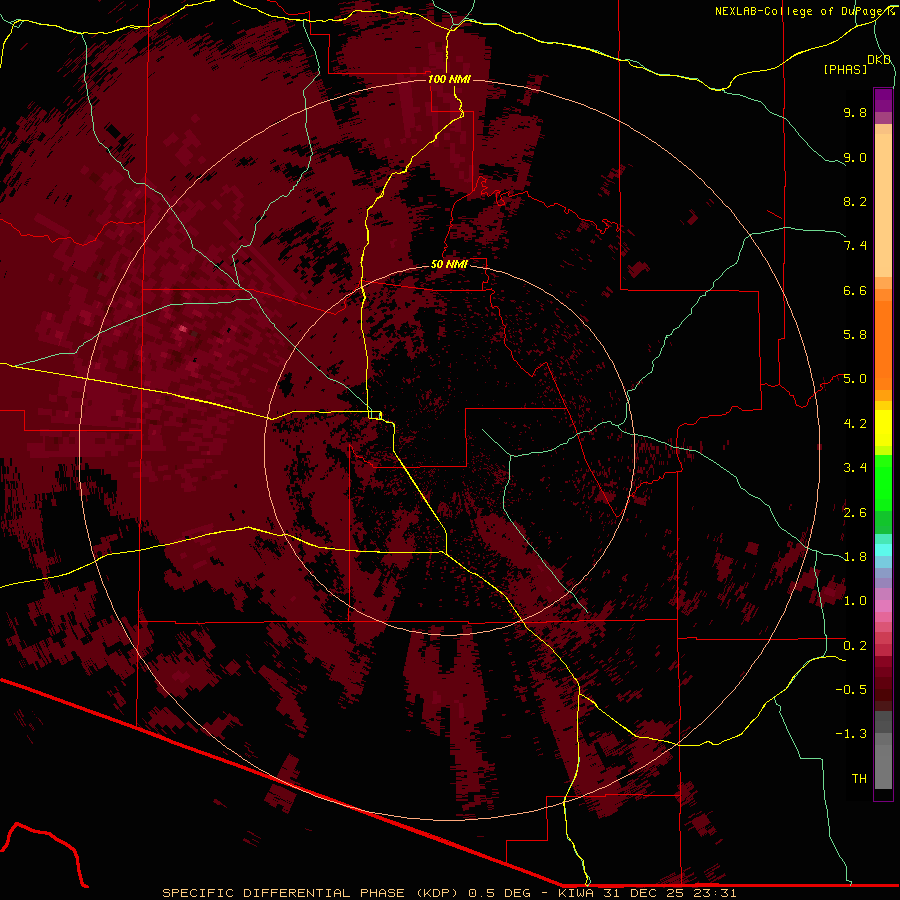
Task: Select the 0.2 legend value
Action: [x=855, y=646]
